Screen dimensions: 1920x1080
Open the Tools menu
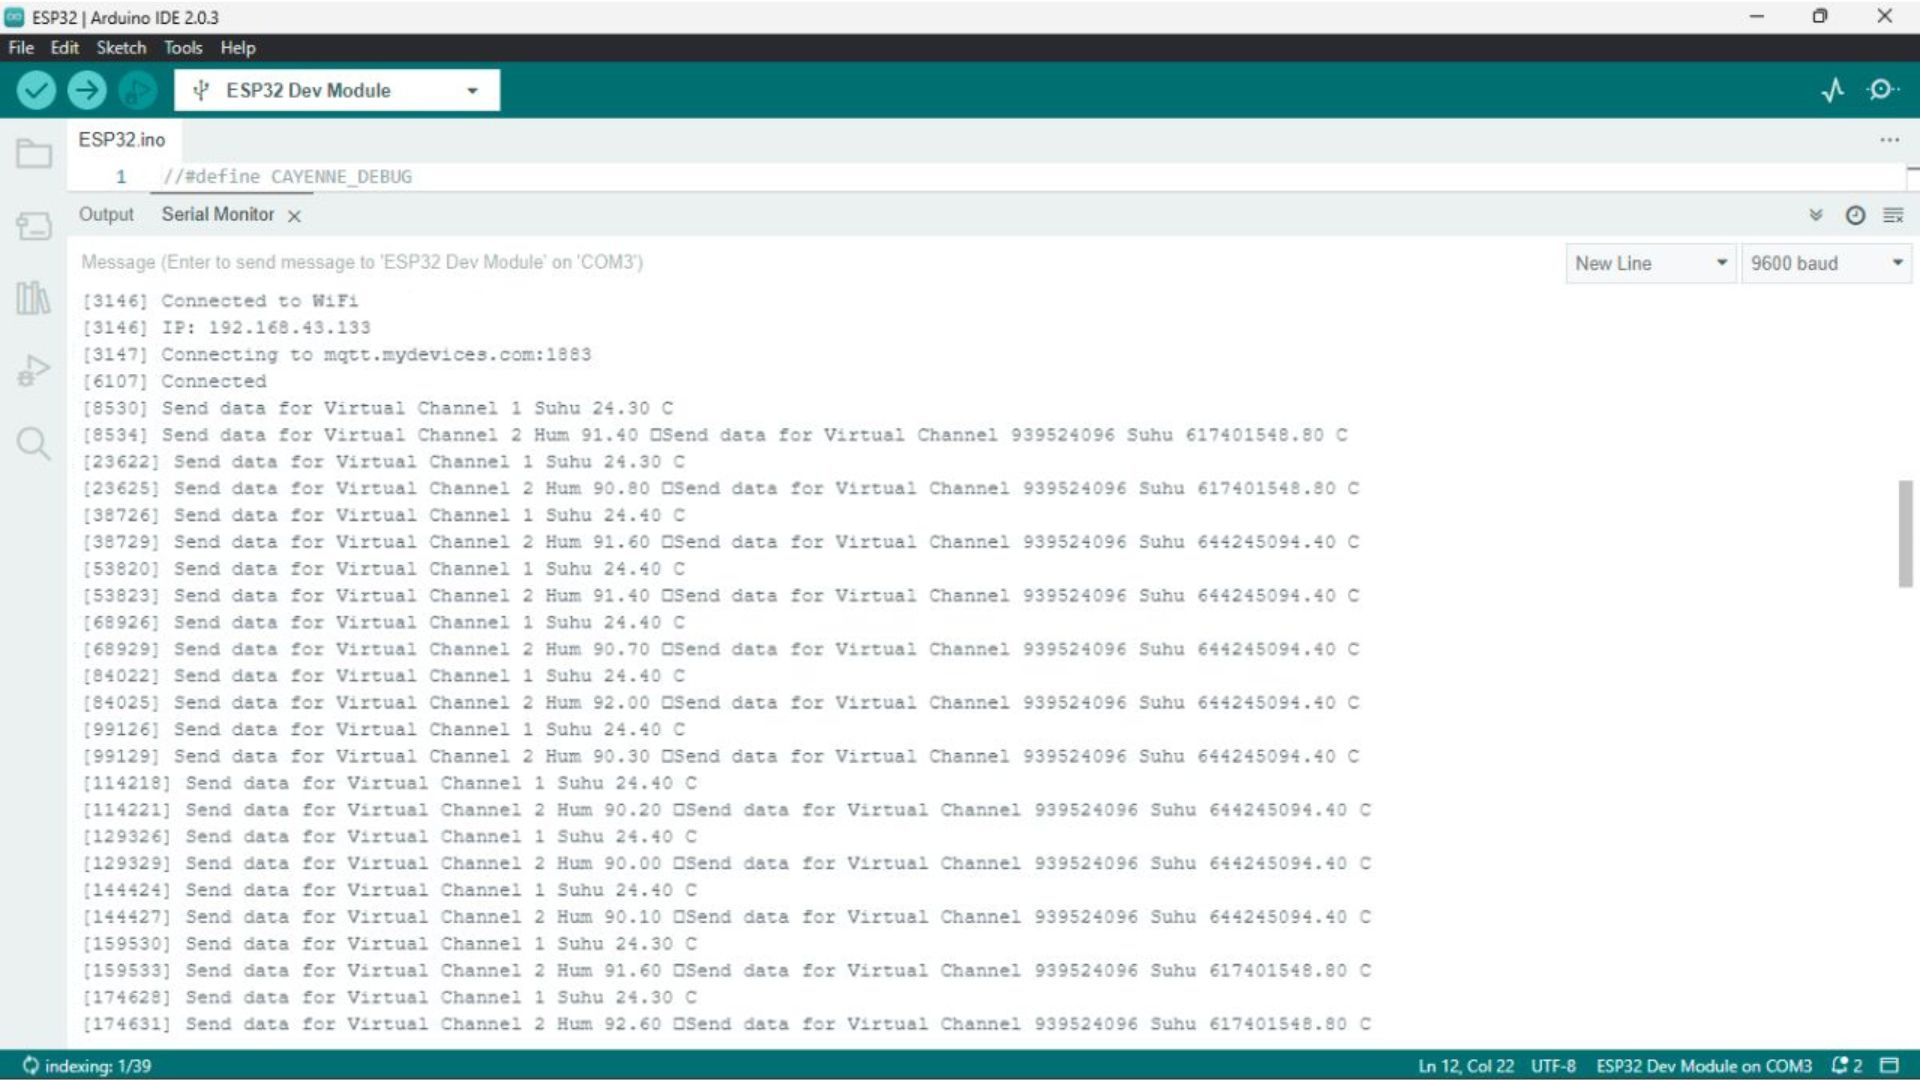[x=183, y=47]
